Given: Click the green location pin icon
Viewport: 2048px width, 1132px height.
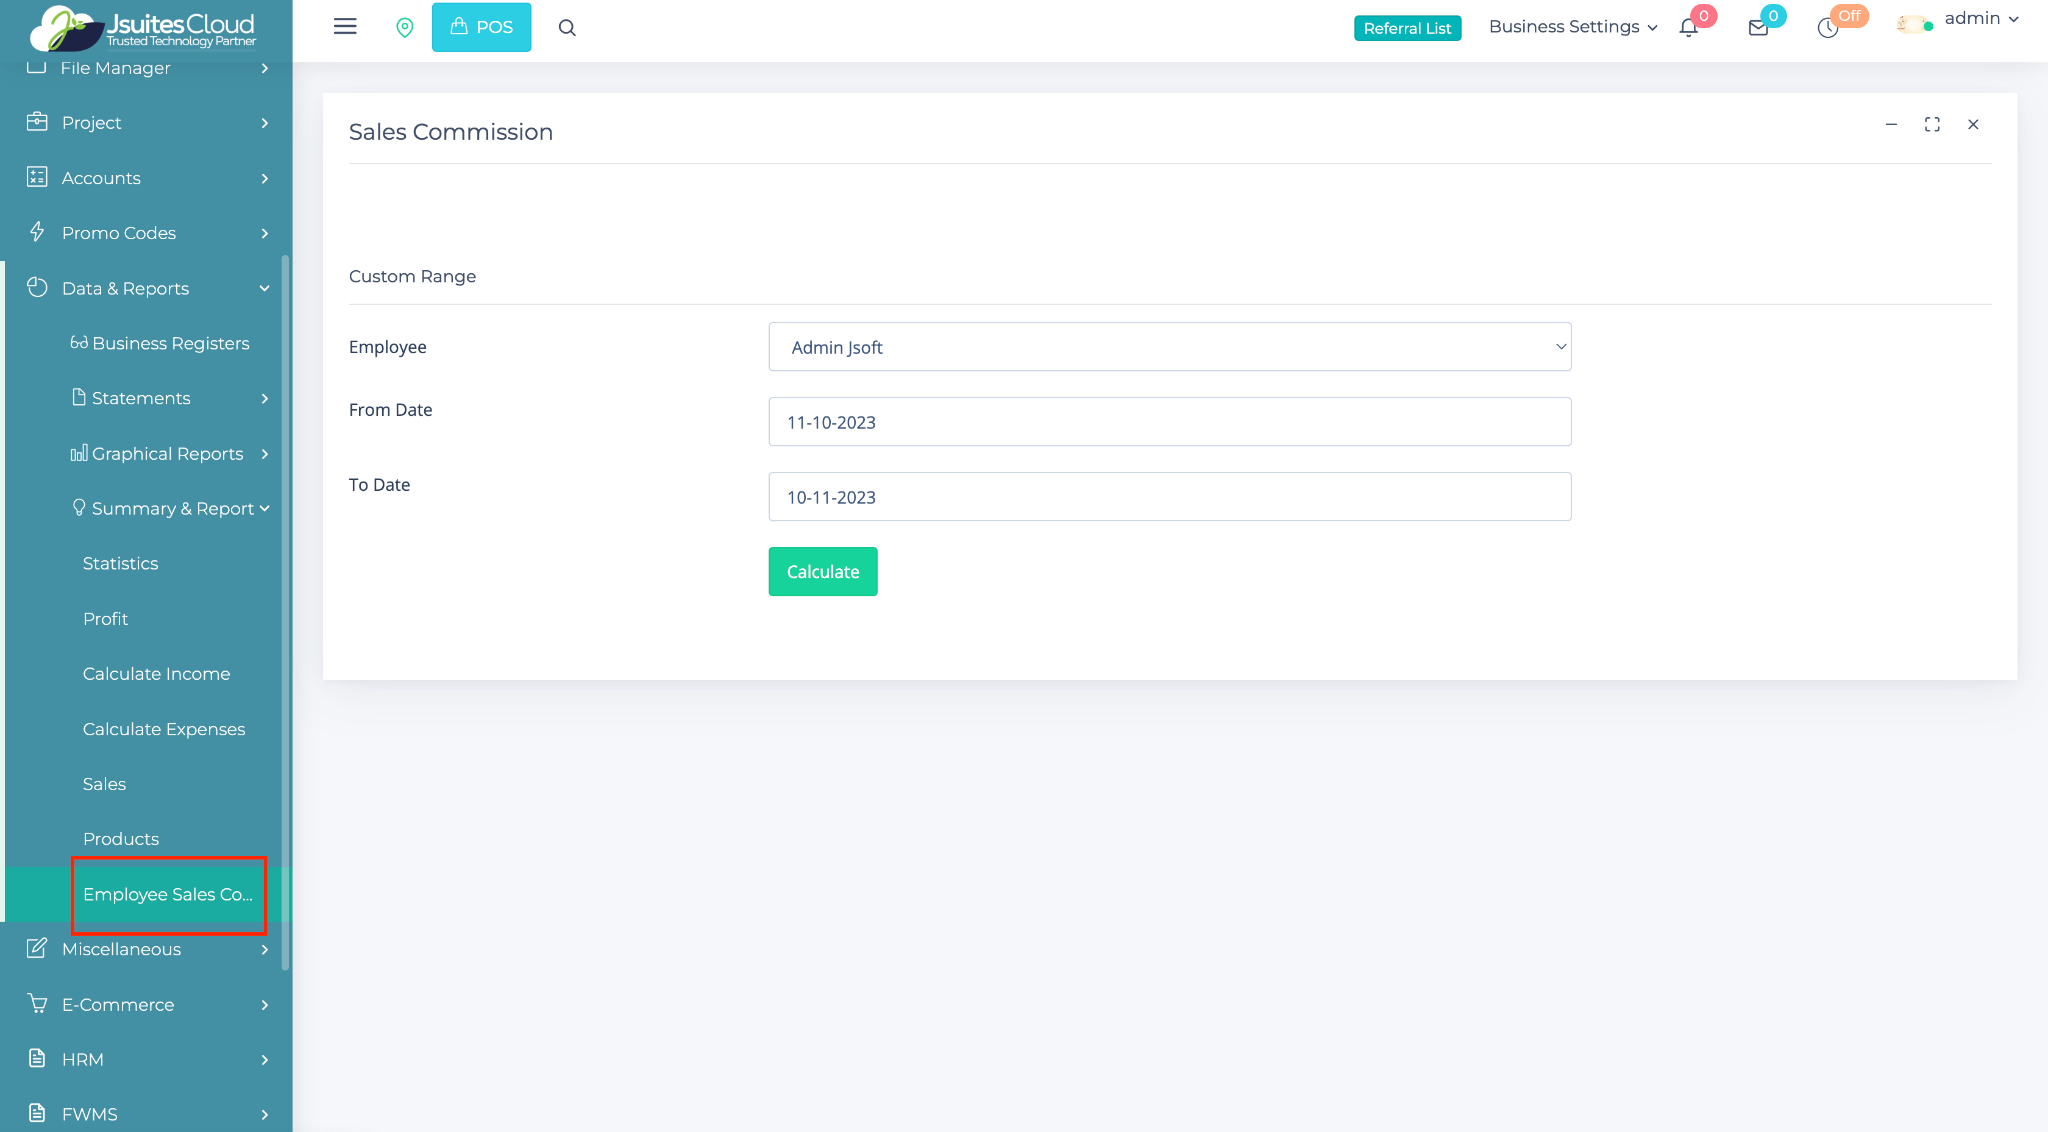Looking at the screenshot, I should point(405,28).
